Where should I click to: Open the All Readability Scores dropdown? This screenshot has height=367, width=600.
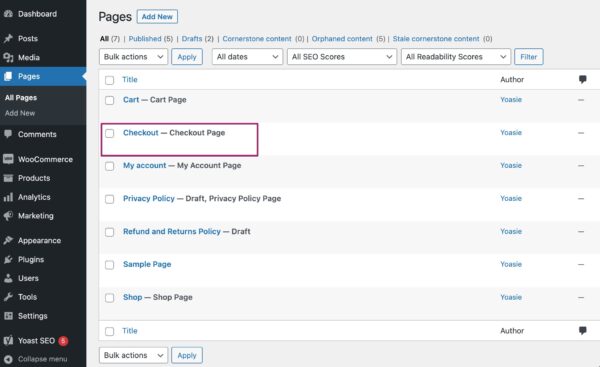pos(456,57)
